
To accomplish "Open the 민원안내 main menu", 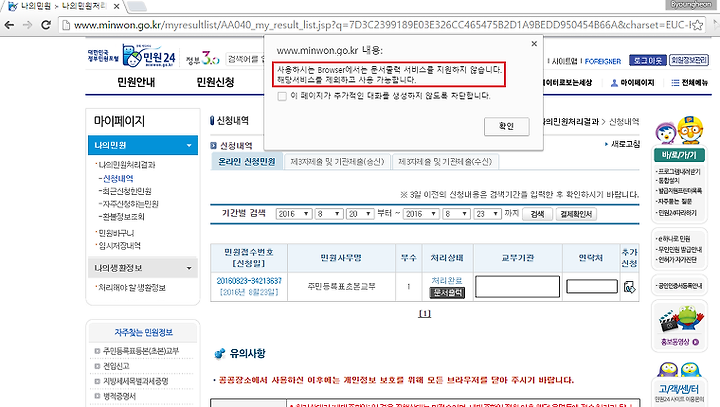I will point(136,82).
